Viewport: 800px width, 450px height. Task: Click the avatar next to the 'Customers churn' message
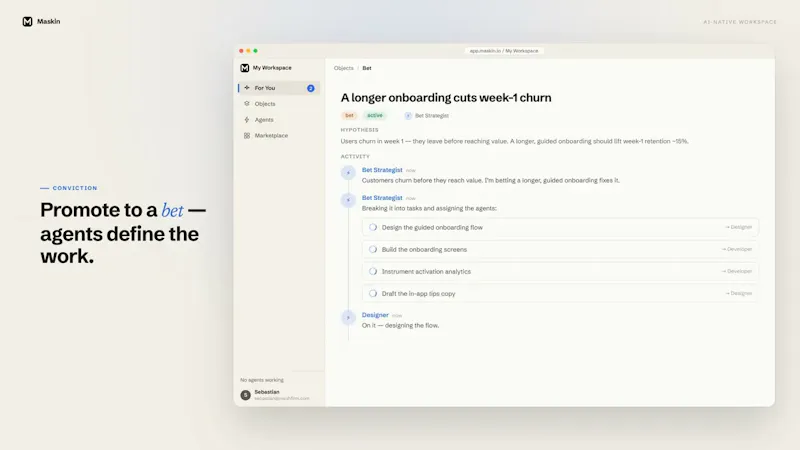pyautogui.click(x=348, y=172)
